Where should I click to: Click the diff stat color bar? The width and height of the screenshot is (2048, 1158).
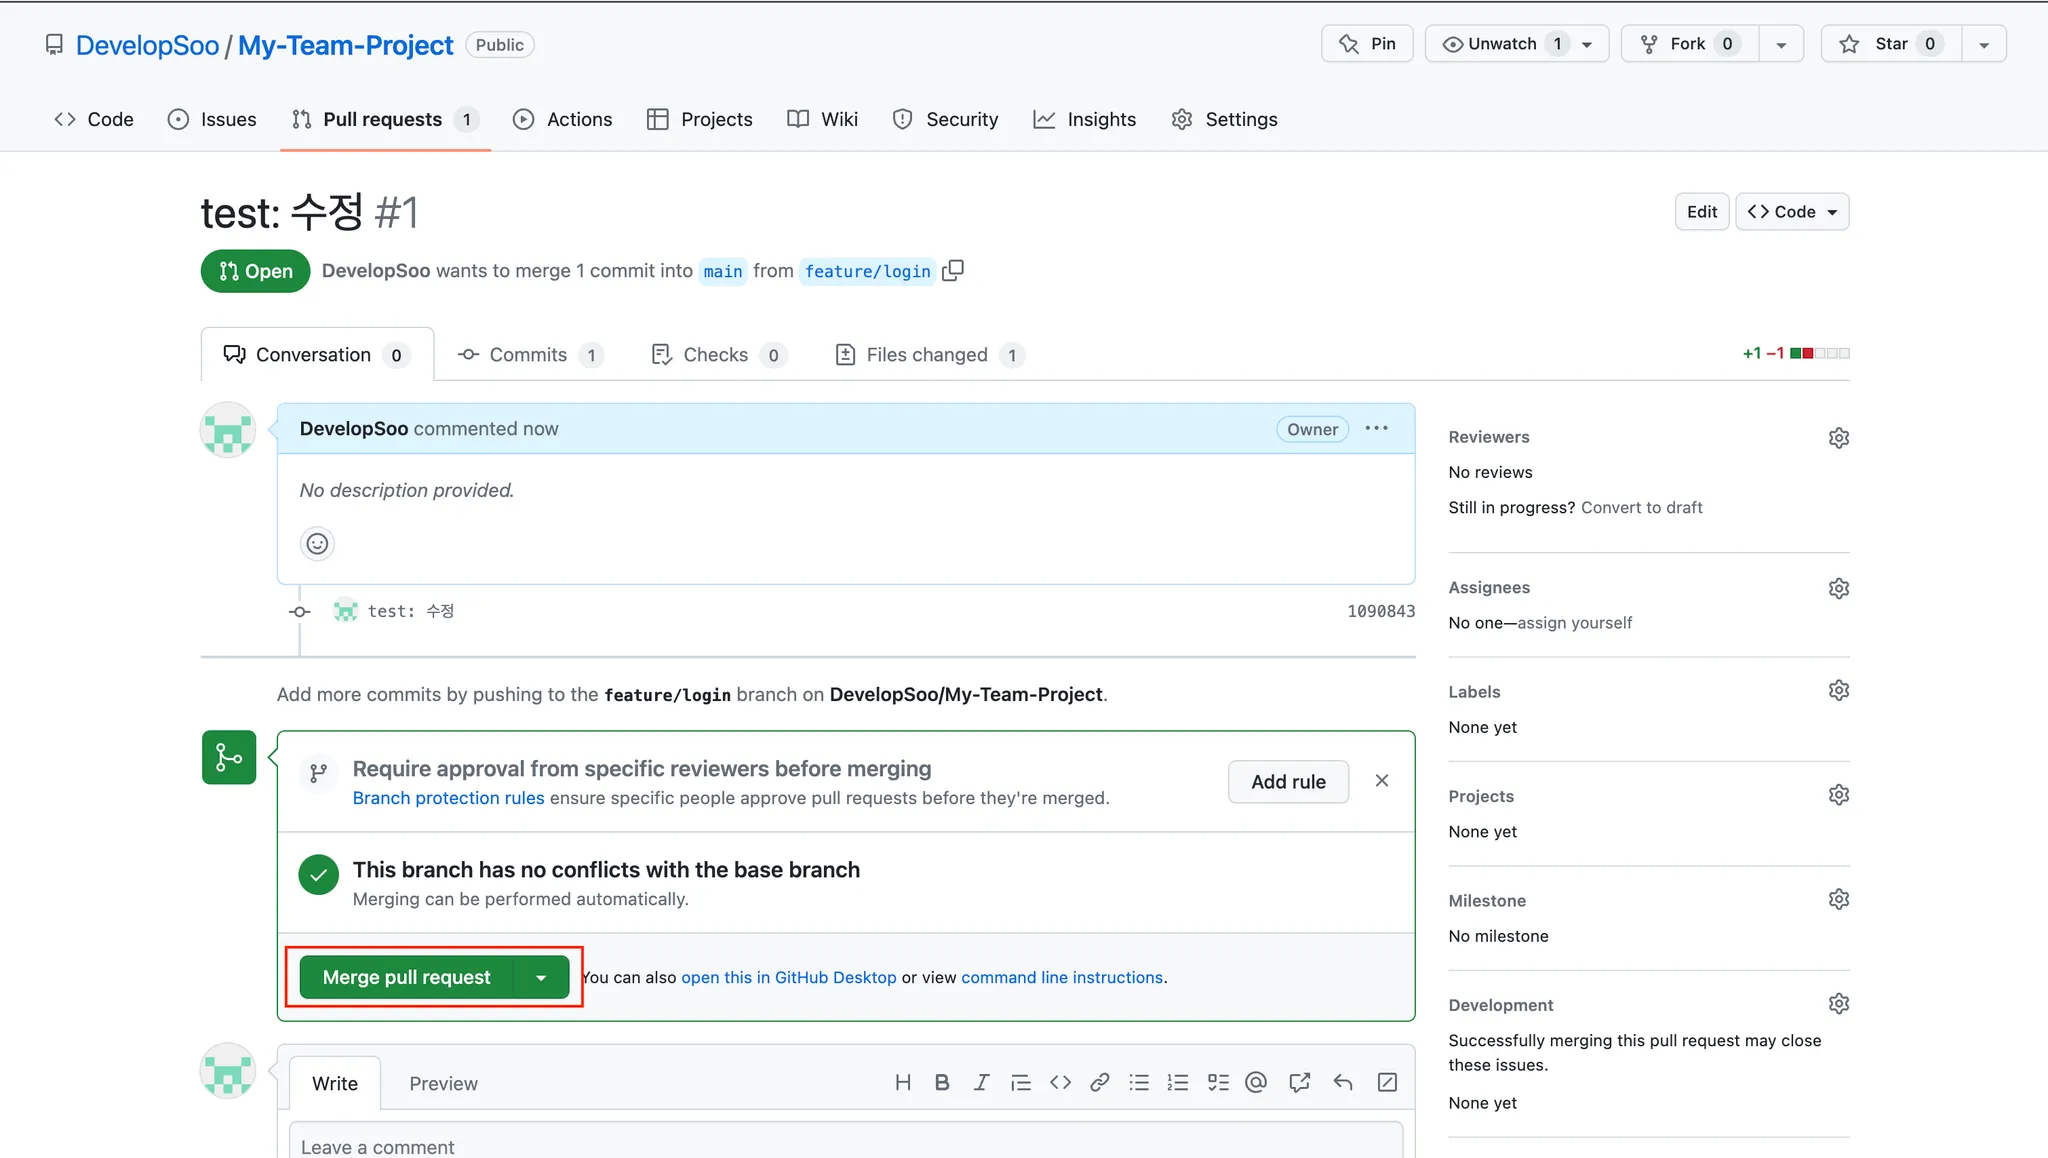pos(1820,354)
